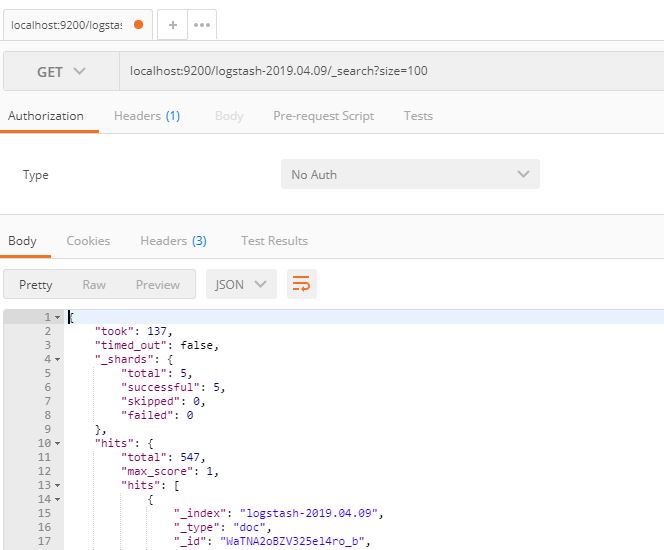Viewport: 664px width, 550px height.
Task: Switch to Preview response view
Action: 158,285
